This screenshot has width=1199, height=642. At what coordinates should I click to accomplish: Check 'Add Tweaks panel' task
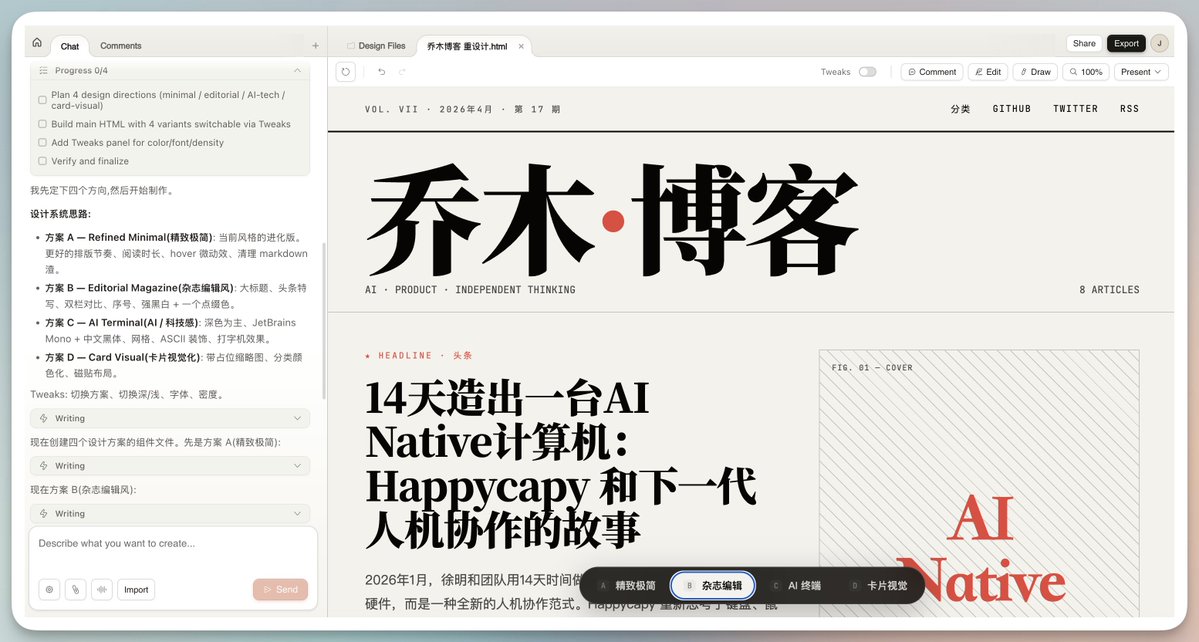tap(42, 142)
